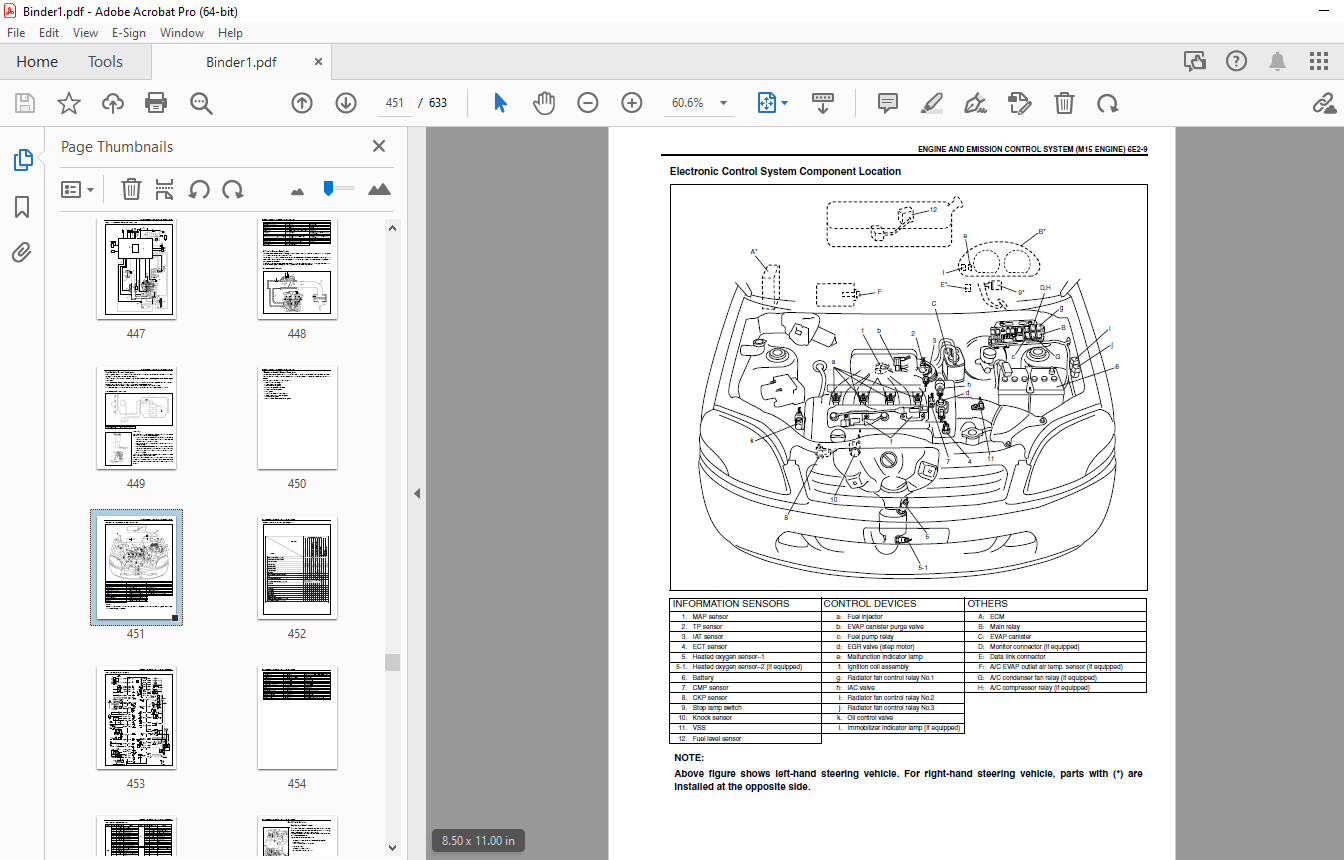
Task: Open the Bookmarks sidebar panel
Action: coord(22,207)
